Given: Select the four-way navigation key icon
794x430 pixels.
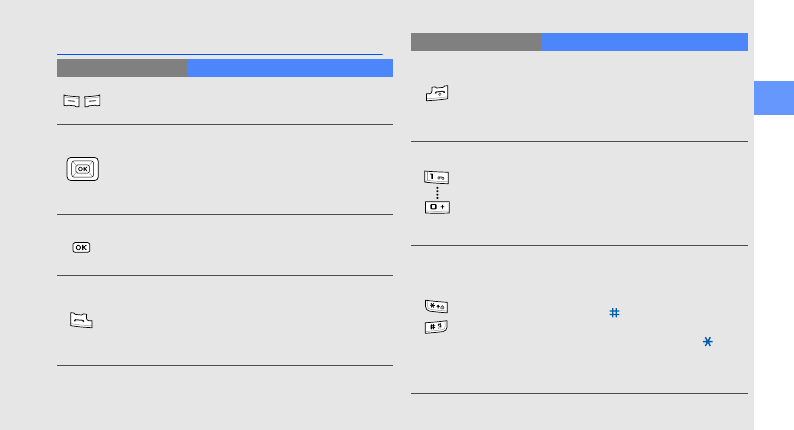Looking at the screenshot, I should [83, 169].
